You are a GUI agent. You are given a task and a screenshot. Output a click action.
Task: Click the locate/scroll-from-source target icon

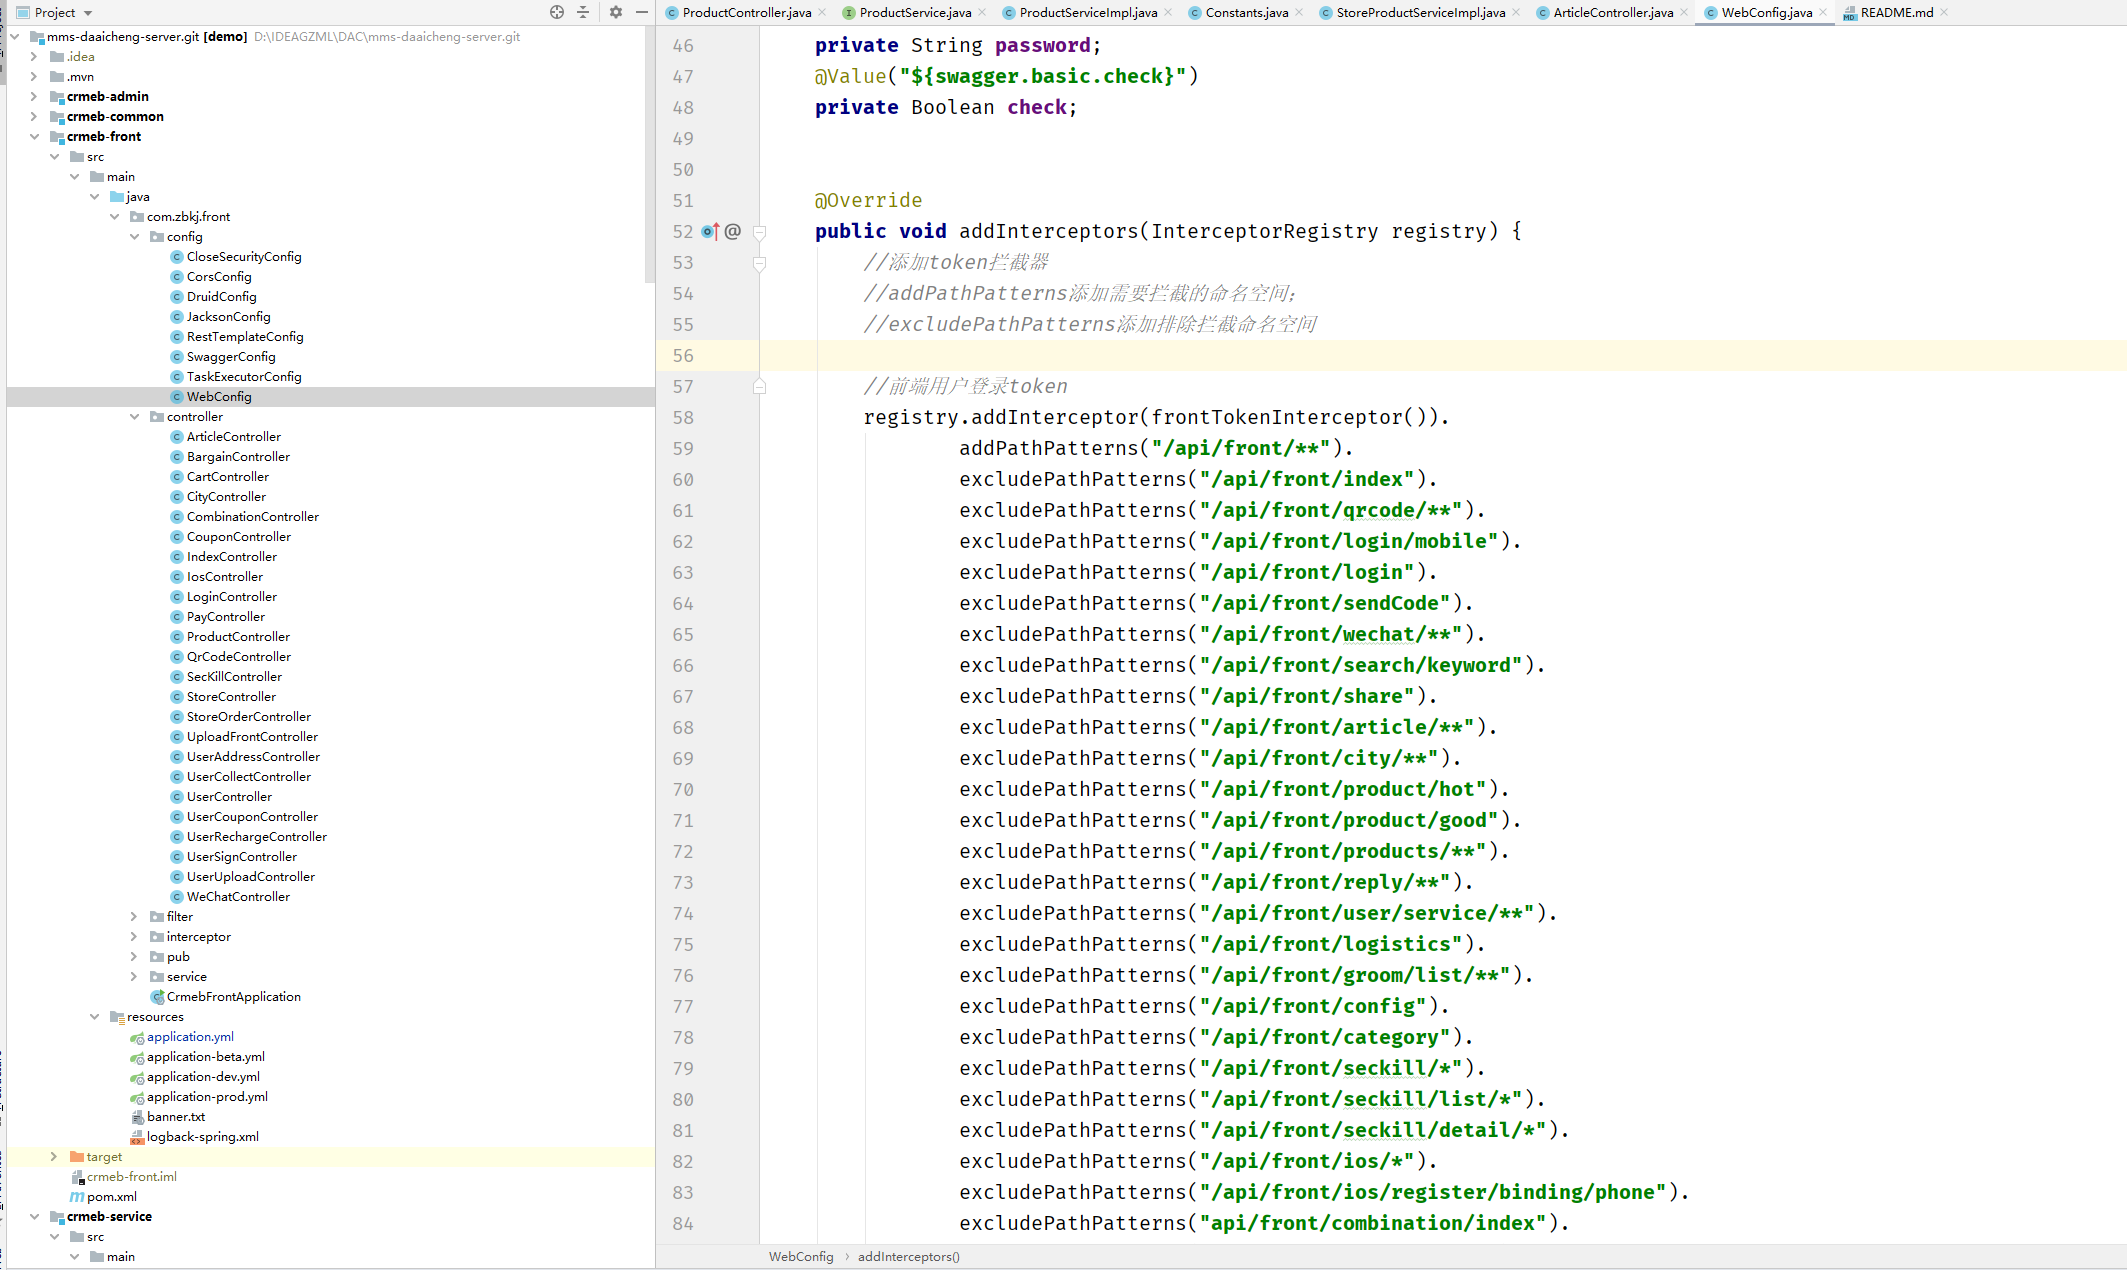click(x=557, y=12)
